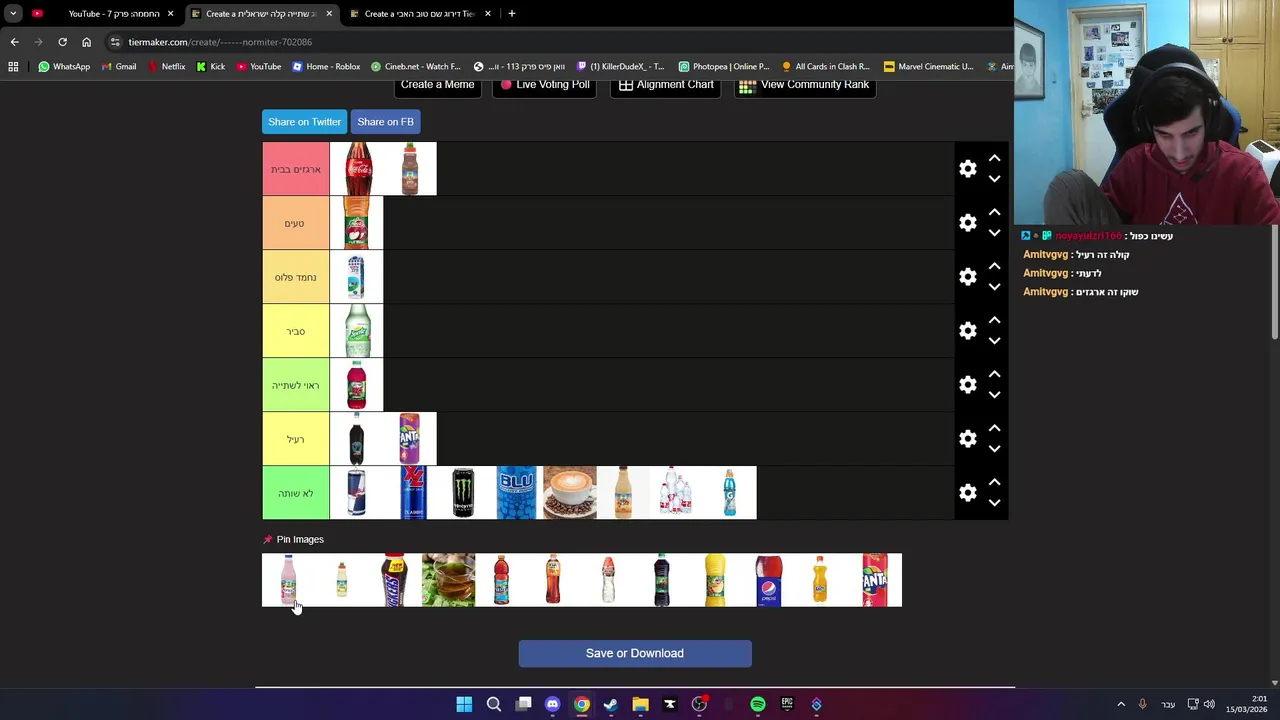Move the סביר tier up
Screen dimensions: 1280x720
(x=994, y=320)
